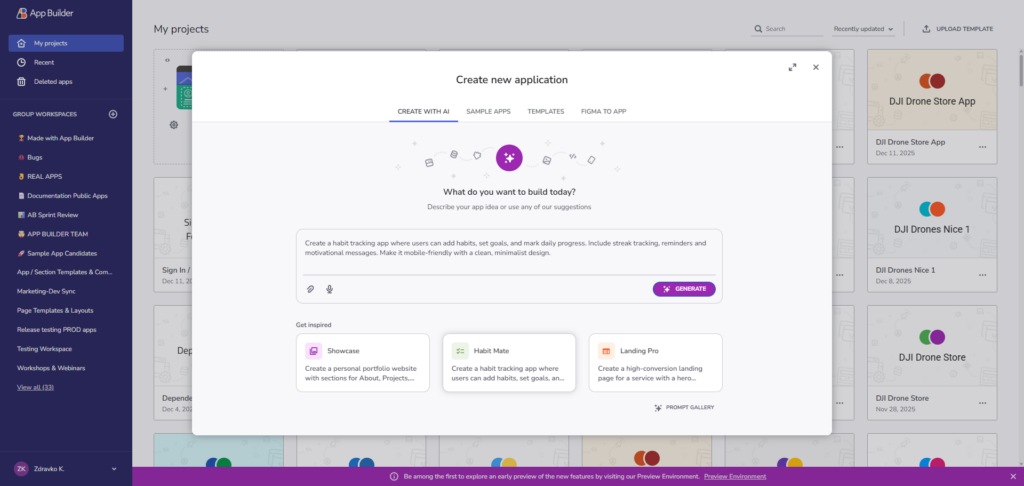Select the CREATE WITH AI tab
1024x486 pixels.
(423, 112)
